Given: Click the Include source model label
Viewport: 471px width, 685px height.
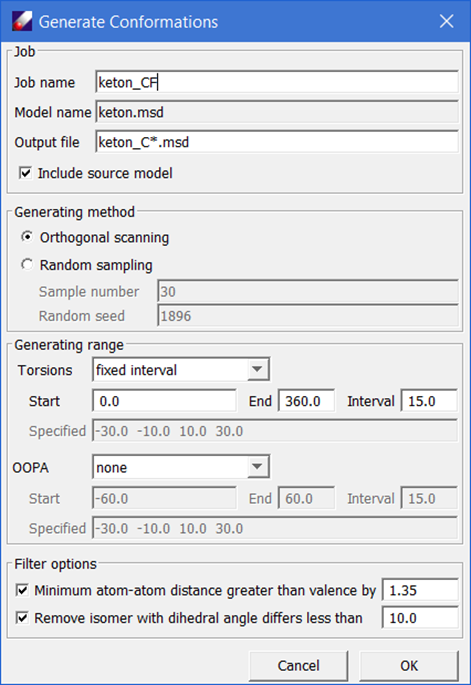Looking at the screenshot, I should 105,173.
